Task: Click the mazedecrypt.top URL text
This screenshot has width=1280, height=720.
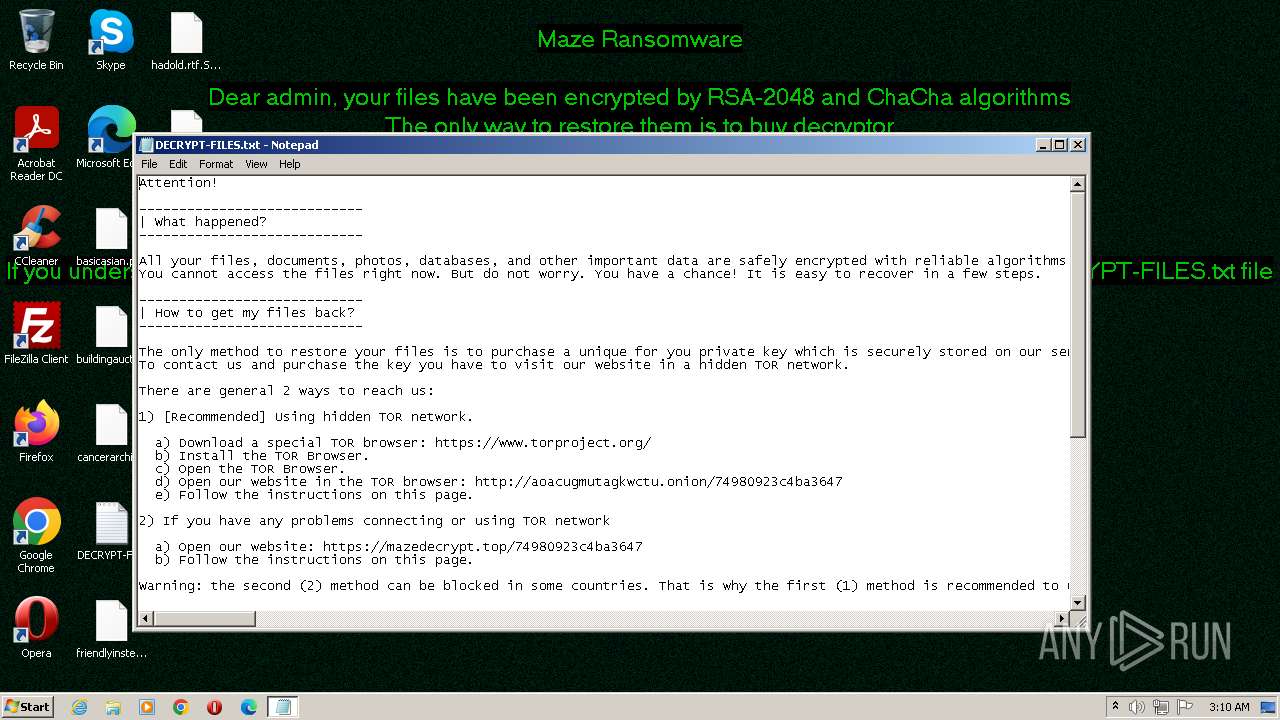Action: point(483,547)
